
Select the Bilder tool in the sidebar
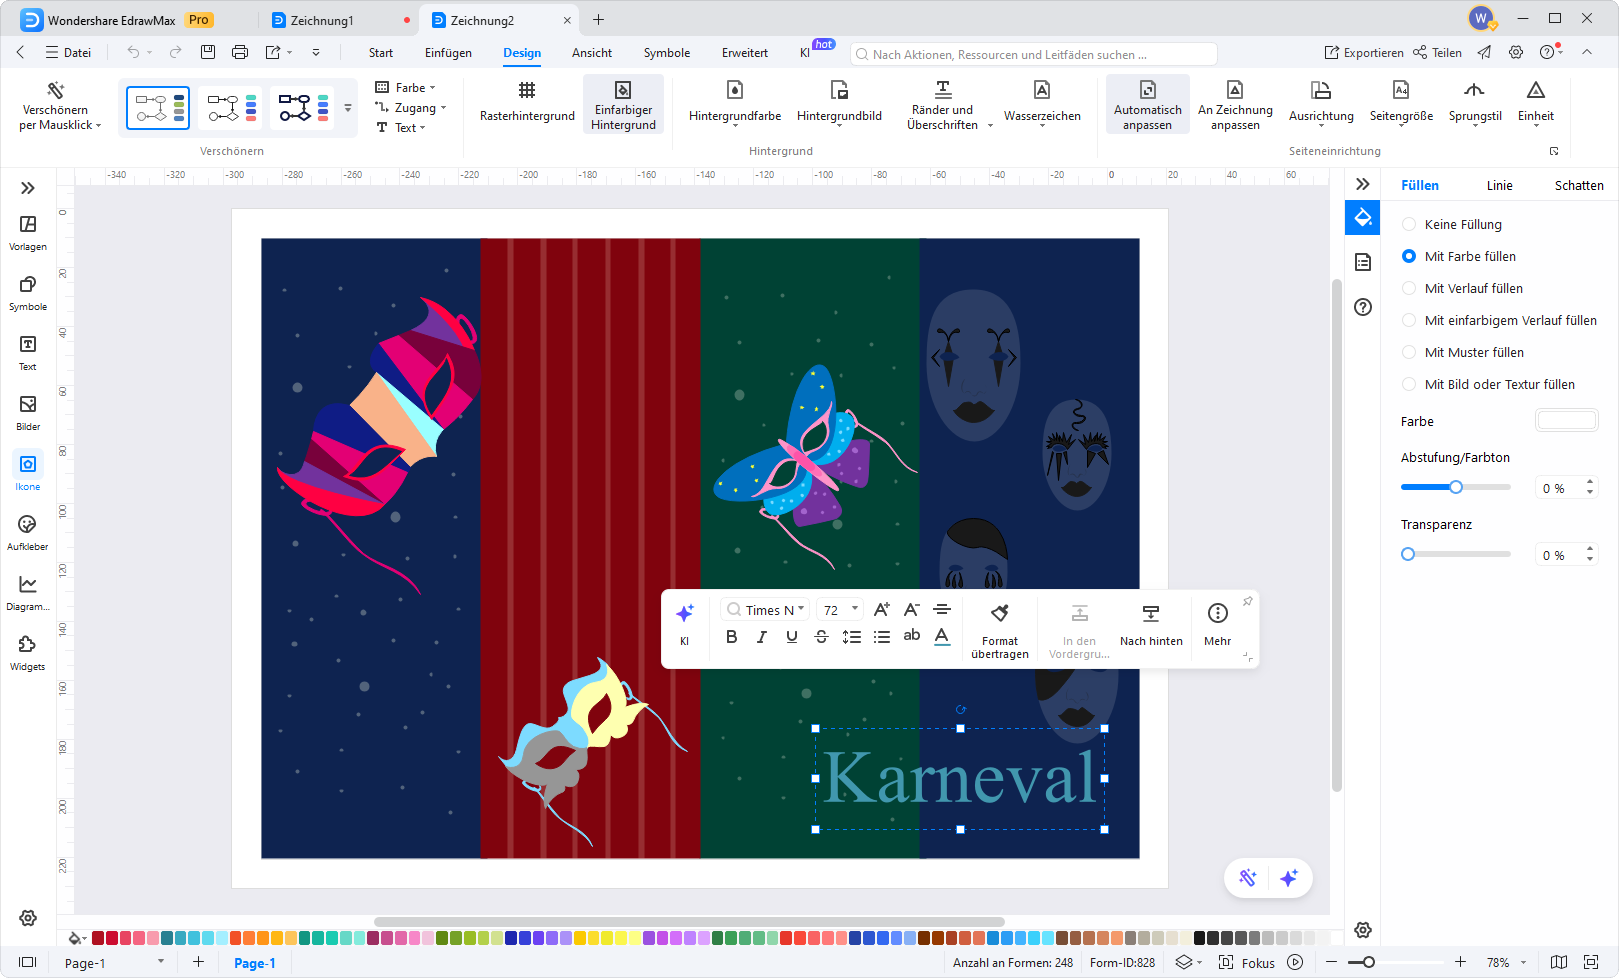click(27, 412)
